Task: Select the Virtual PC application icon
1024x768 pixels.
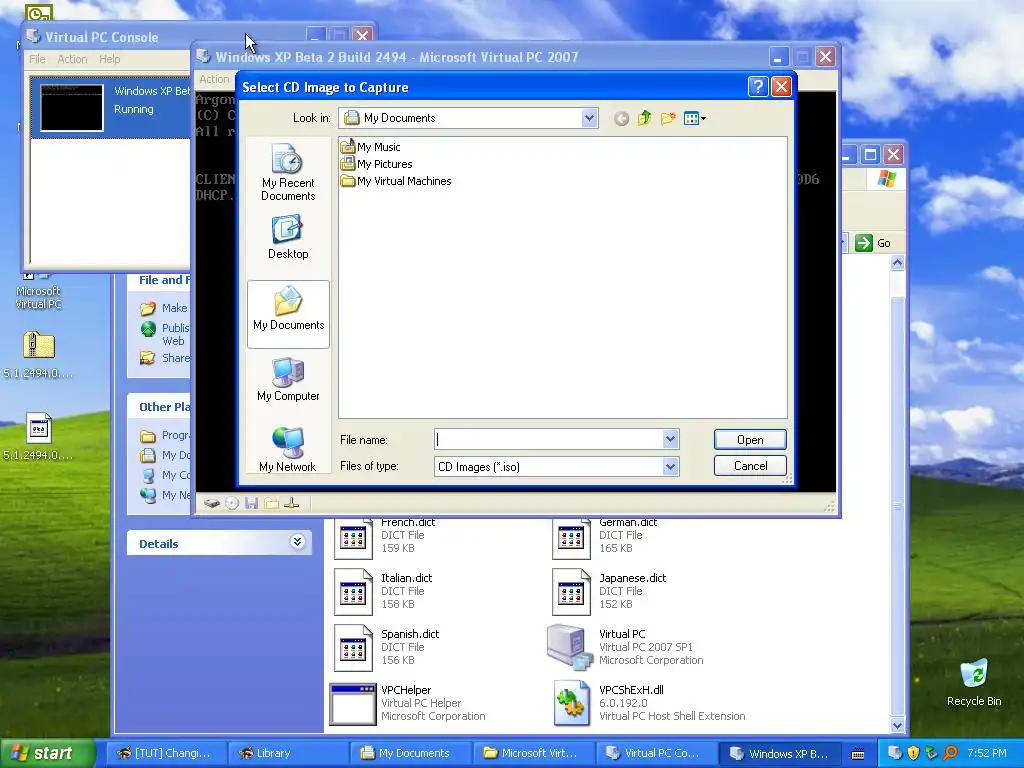Action: (569, 647)
